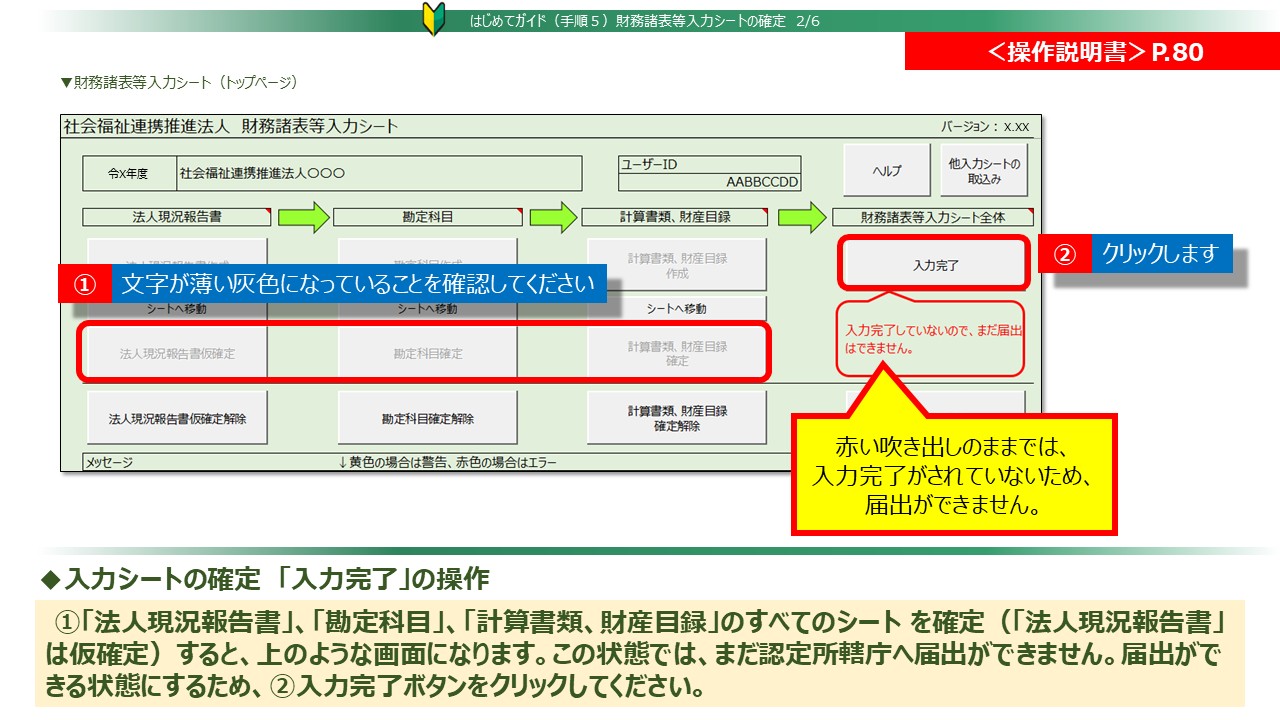Viewport: 1280px width, 720px height.
Task: Click green arrow after 法人現況報告書 header
Action: point(303,217)
